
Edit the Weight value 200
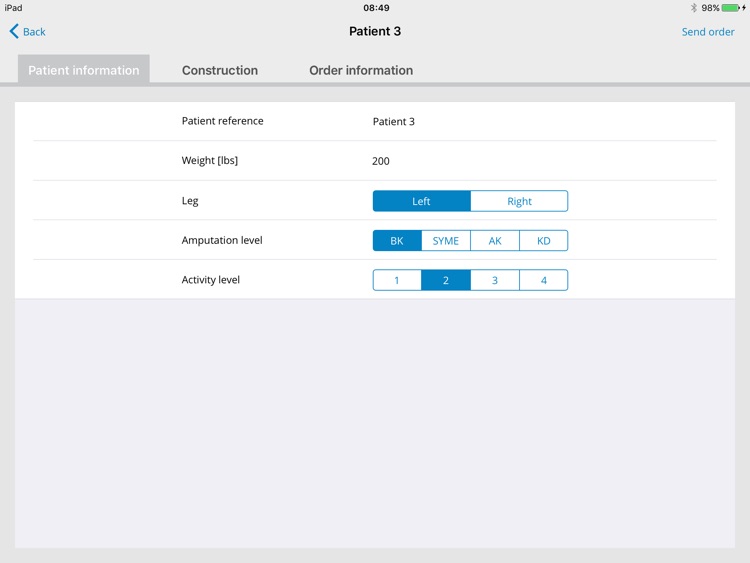coord(381,161)
